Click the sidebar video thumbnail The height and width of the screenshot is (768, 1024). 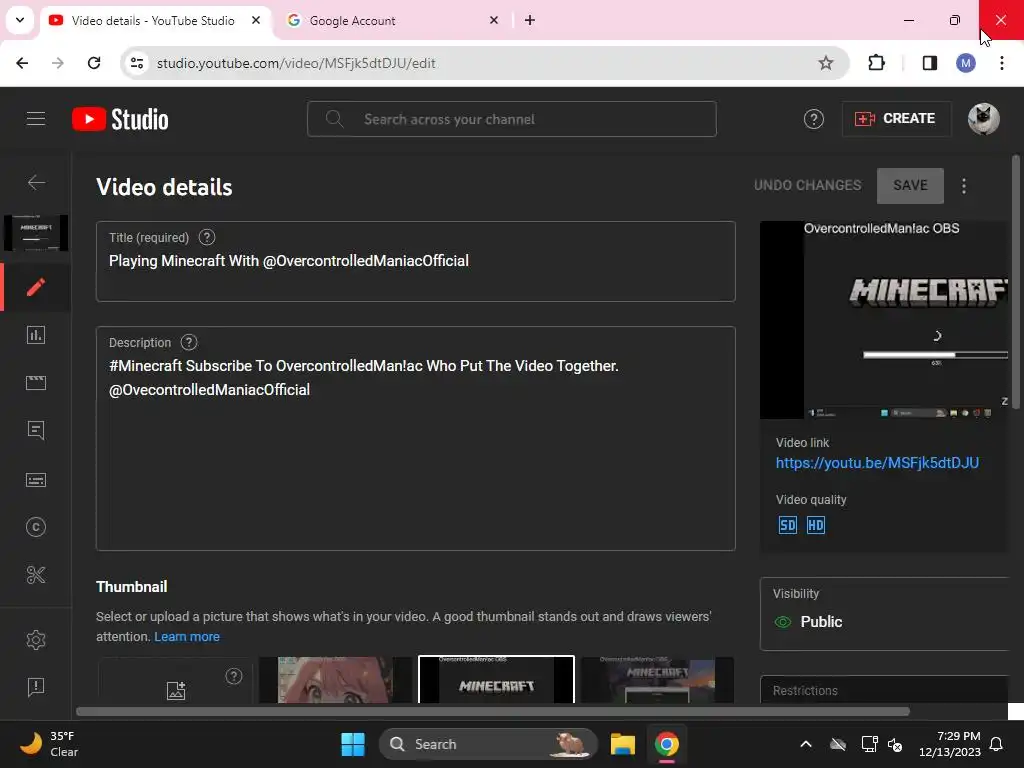click(36, 233)
